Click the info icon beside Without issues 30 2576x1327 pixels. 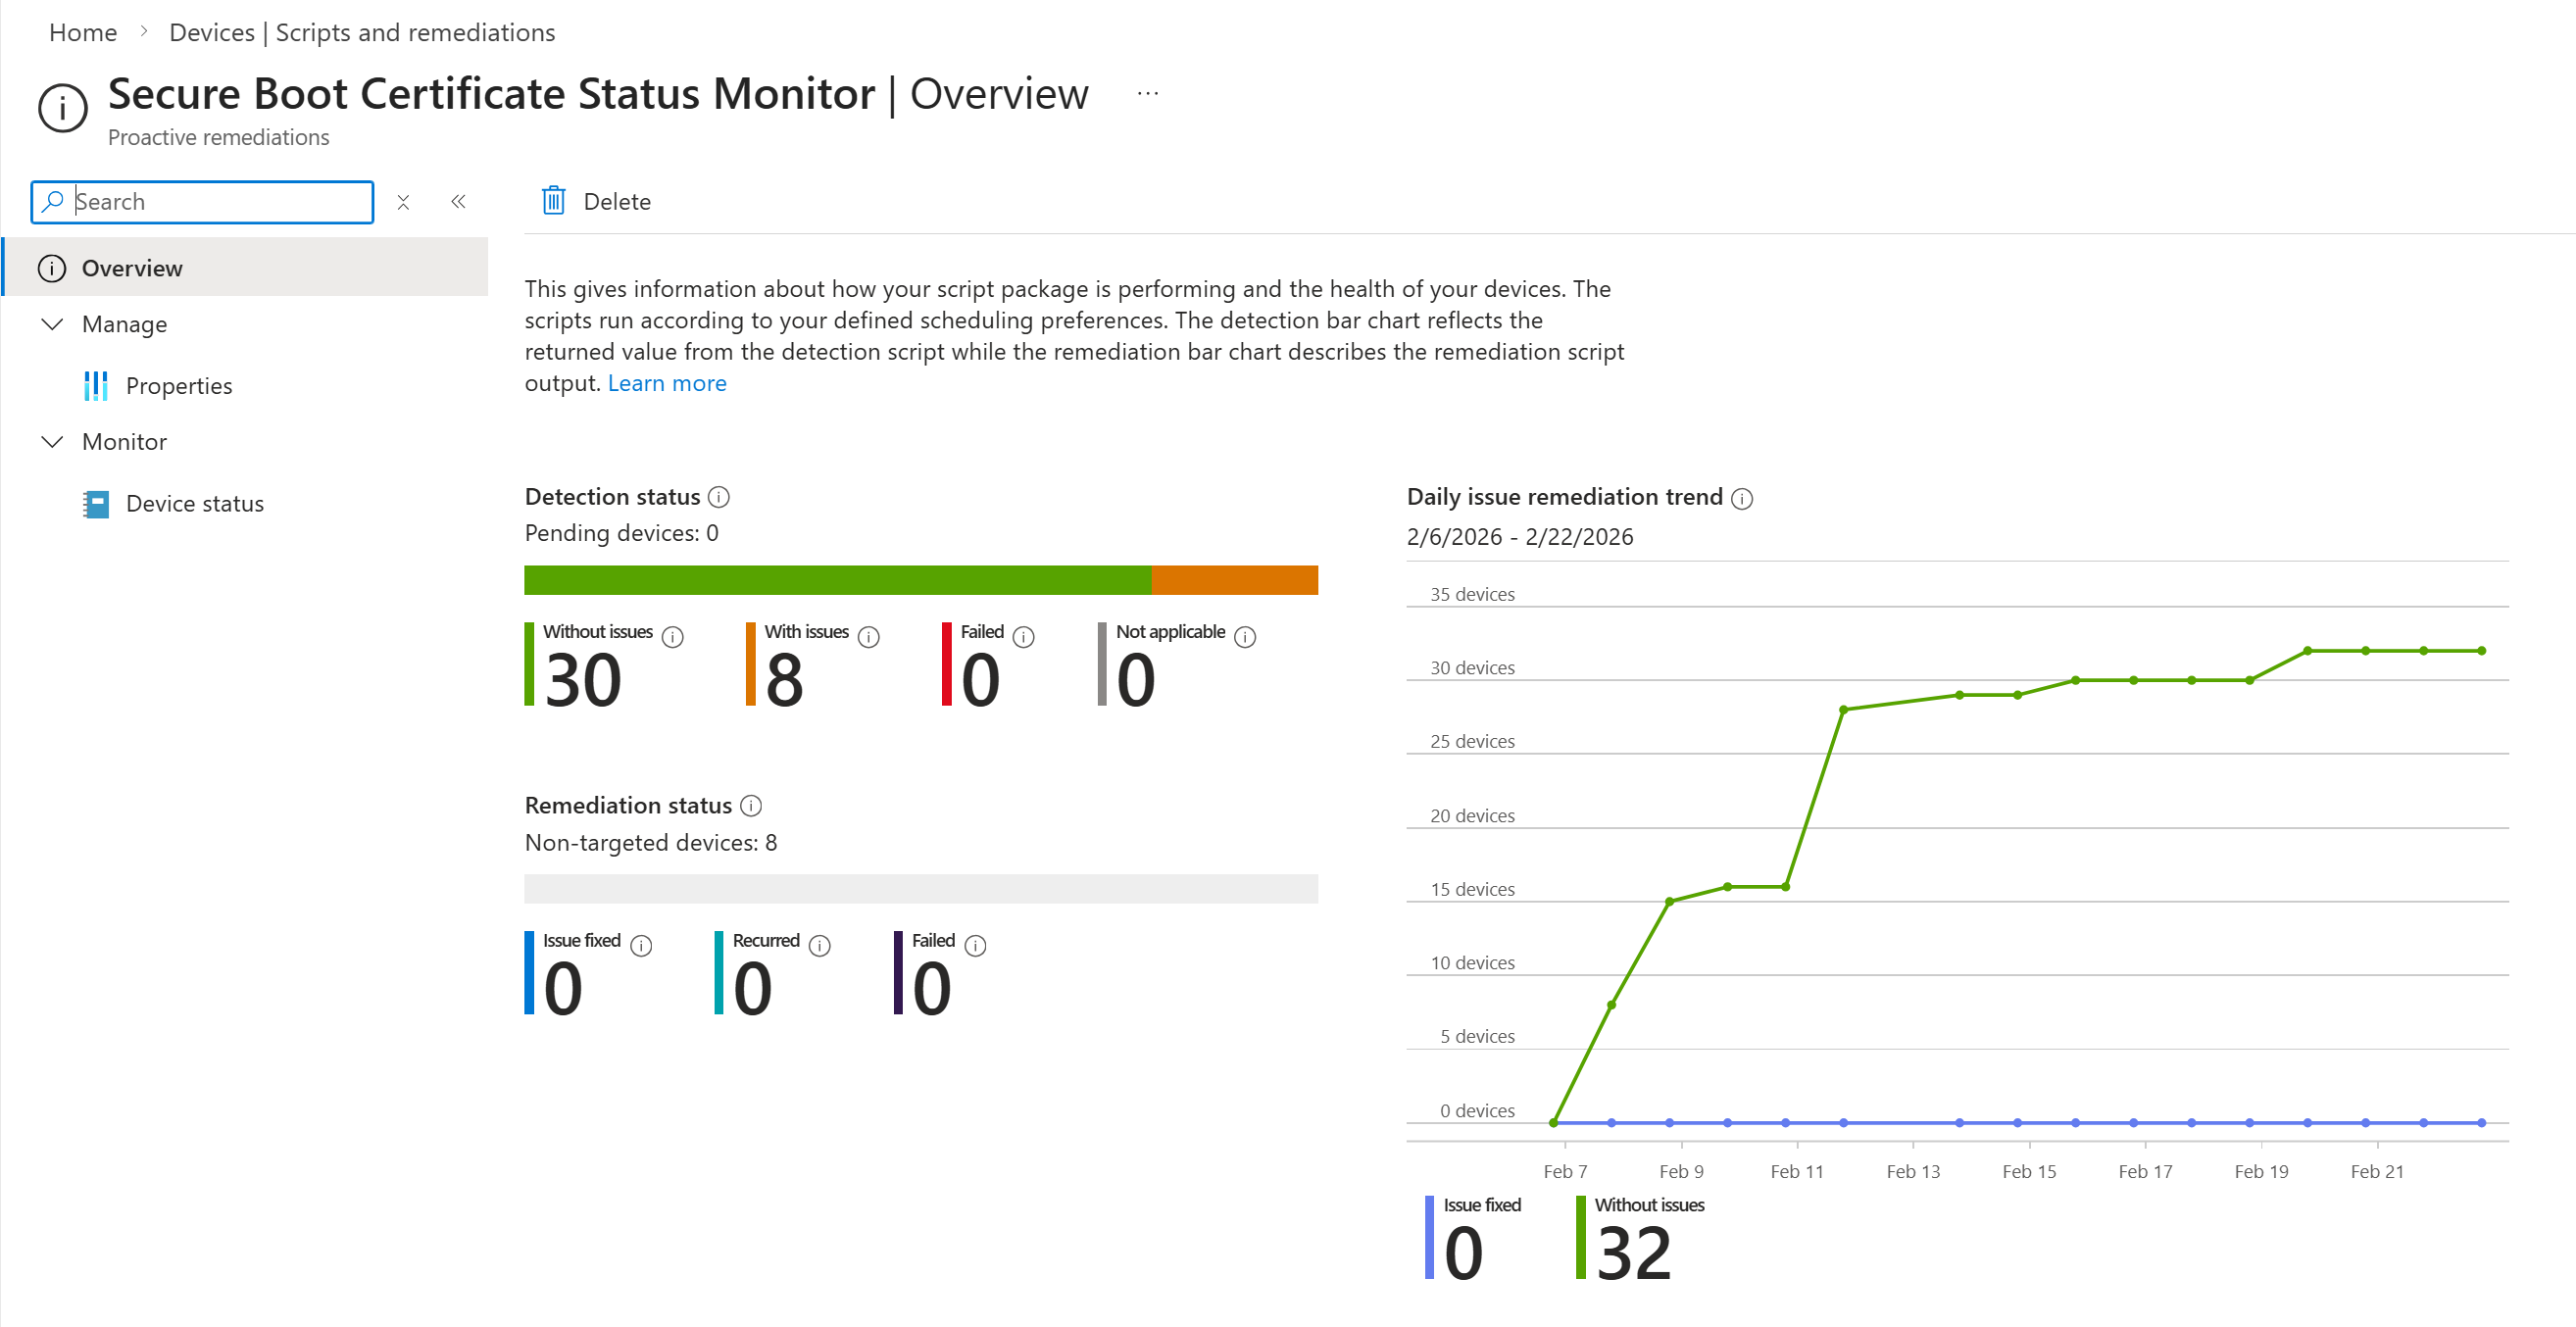tap(674, 636)
